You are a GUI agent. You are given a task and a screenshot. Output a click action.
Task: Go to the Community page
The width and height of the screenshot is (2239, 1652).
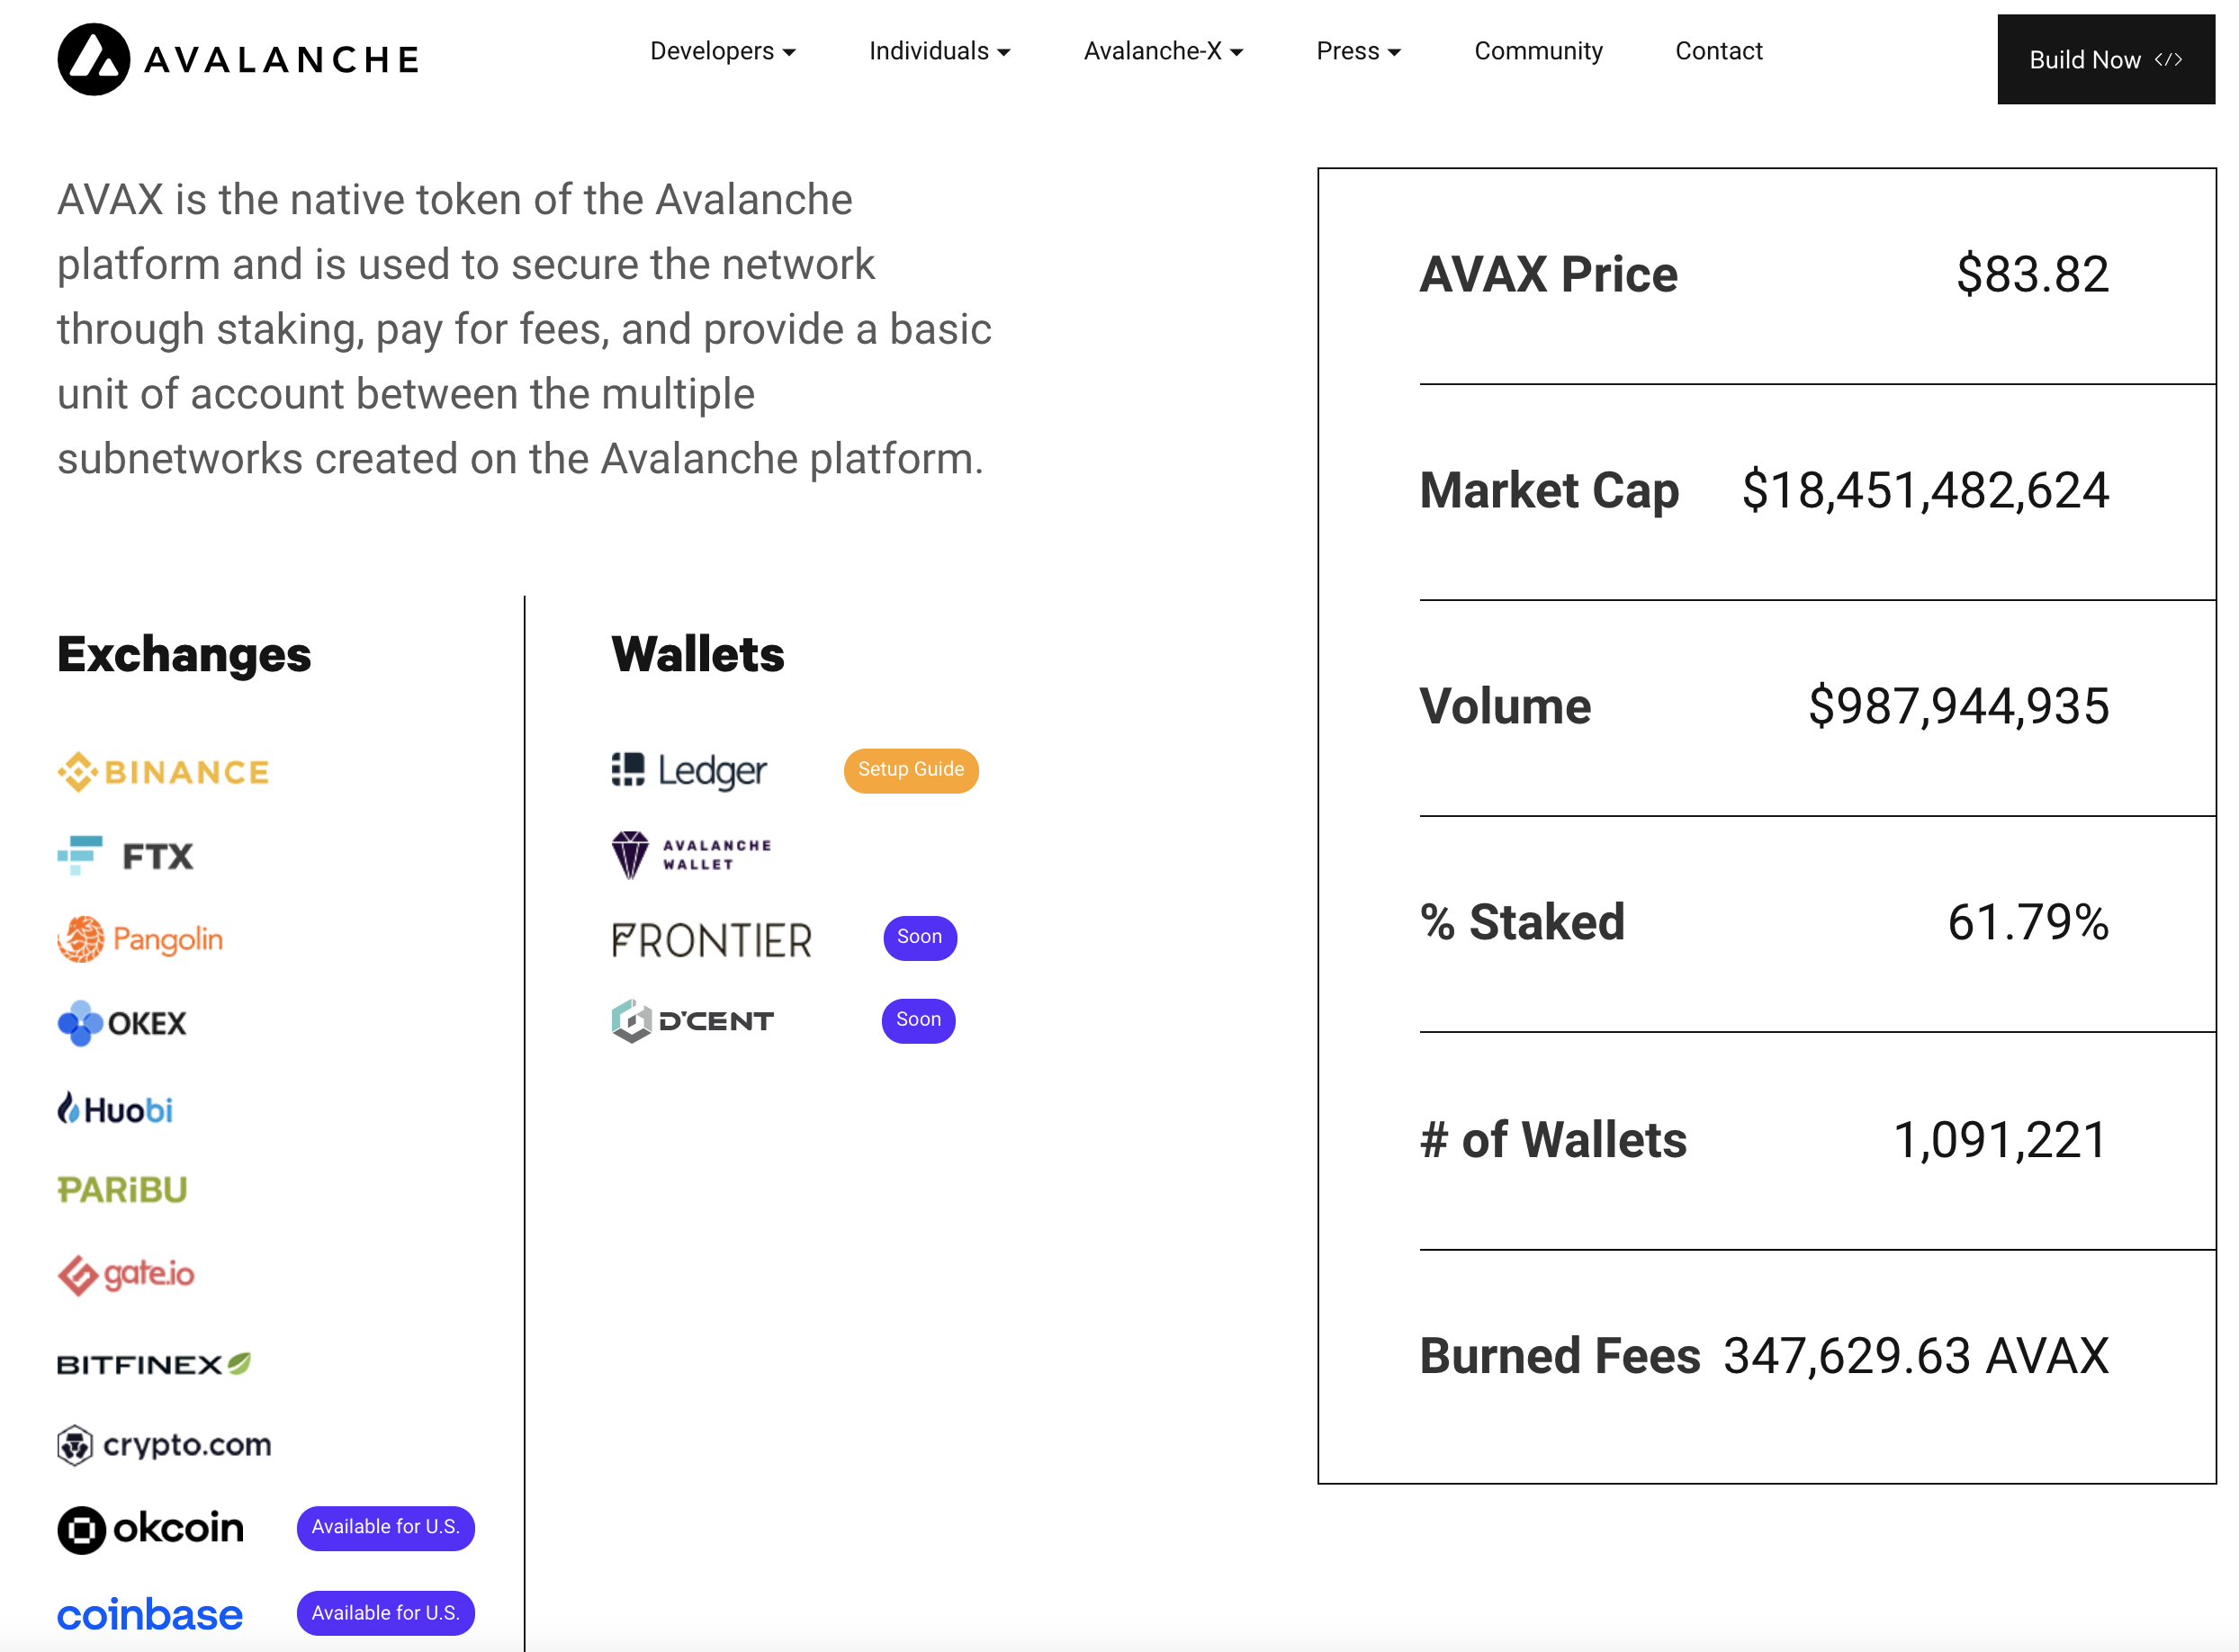tap(1538, 51)
